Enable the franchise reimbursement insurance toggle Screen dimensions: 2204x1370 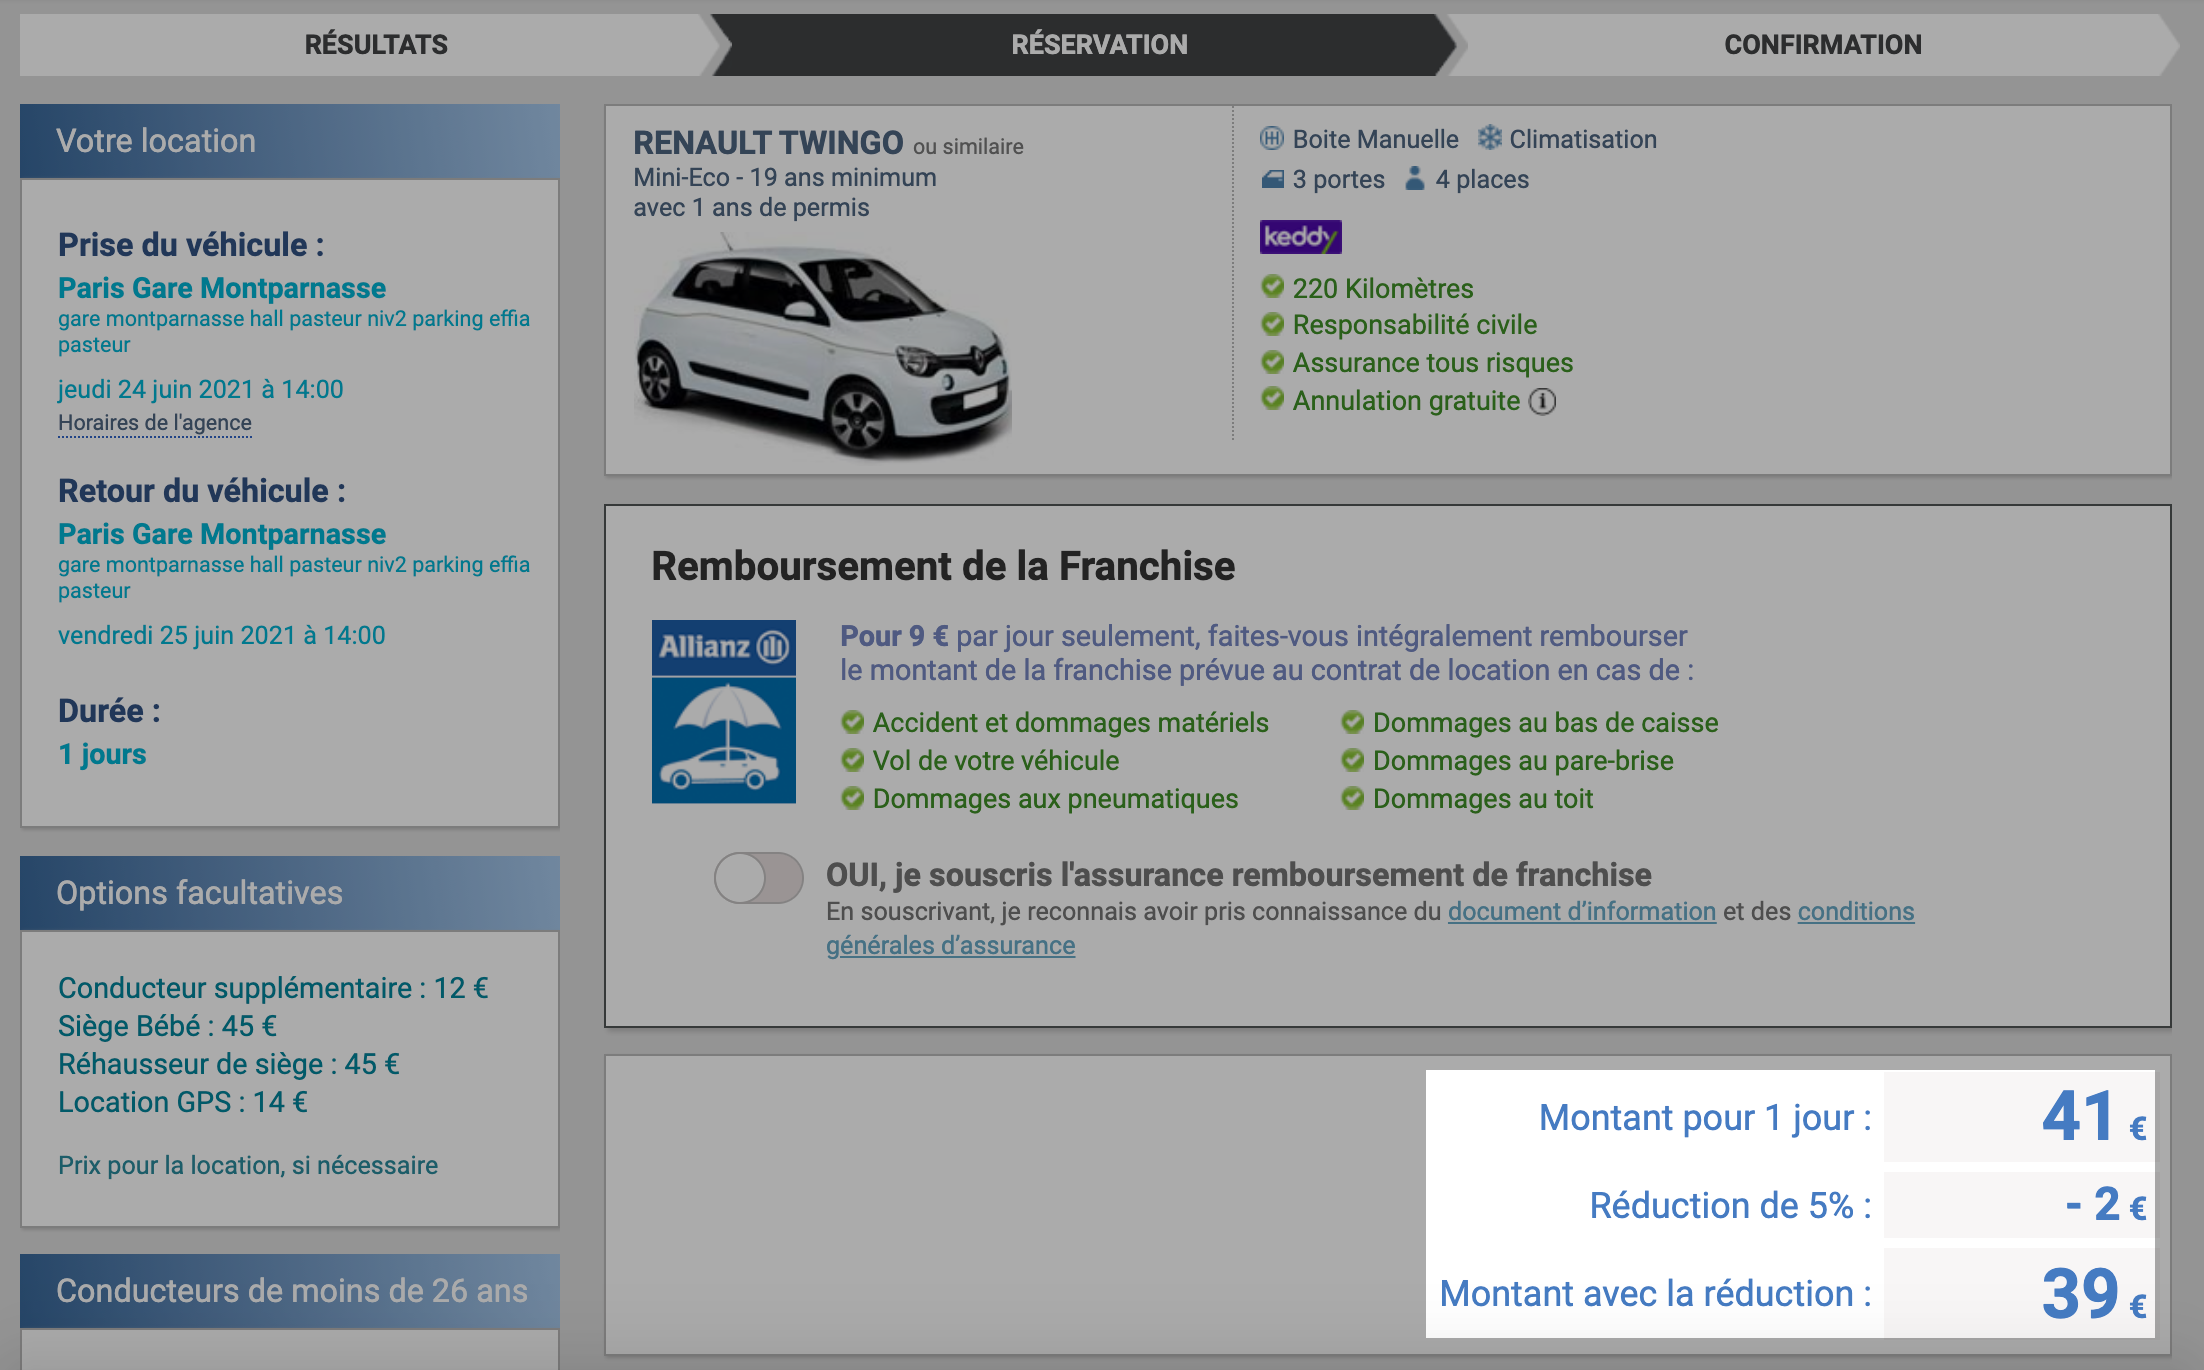pyautogui.click(x=758, y=878)
